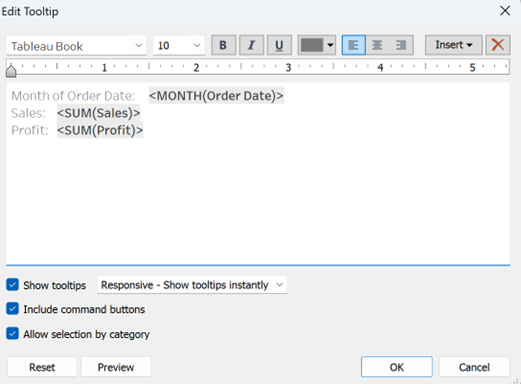The width and height of the screenshot is (521, 384).
Task: Open the font color dropdown arrow
Action: [330, 45]
